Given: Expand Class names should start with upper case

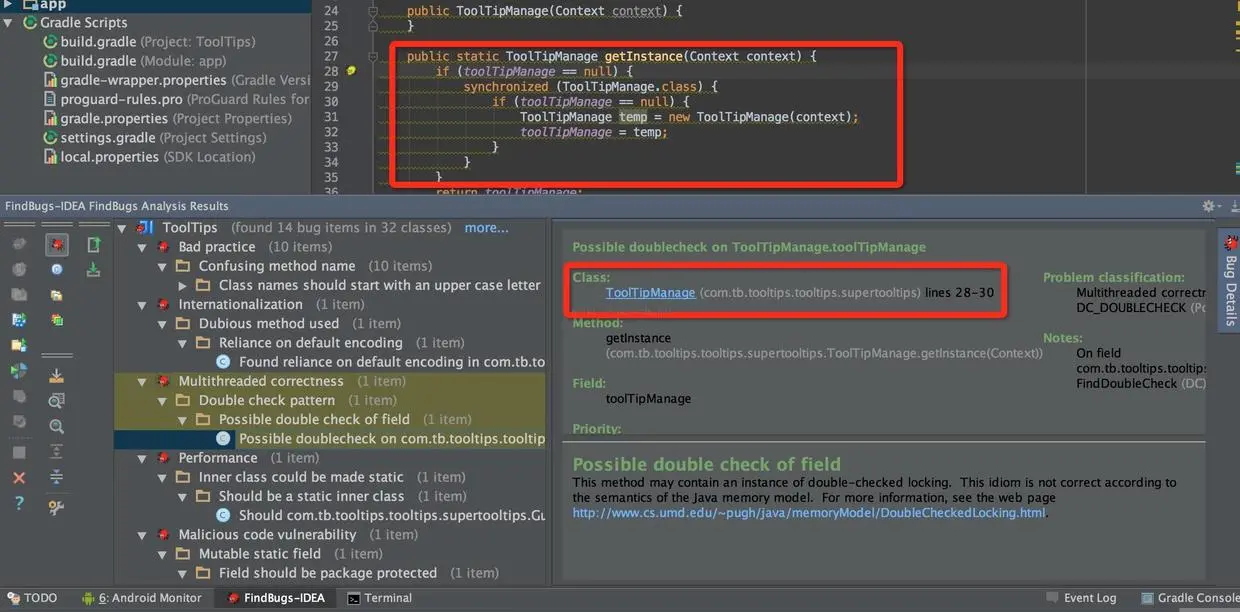Looking at the screenshot, I should click(x=182, y=285).
